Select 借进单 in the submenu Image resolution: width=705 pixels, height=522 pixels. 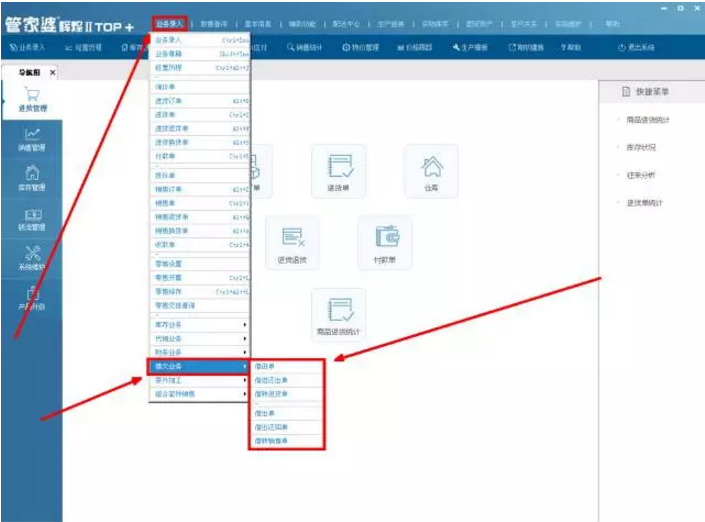286,367
